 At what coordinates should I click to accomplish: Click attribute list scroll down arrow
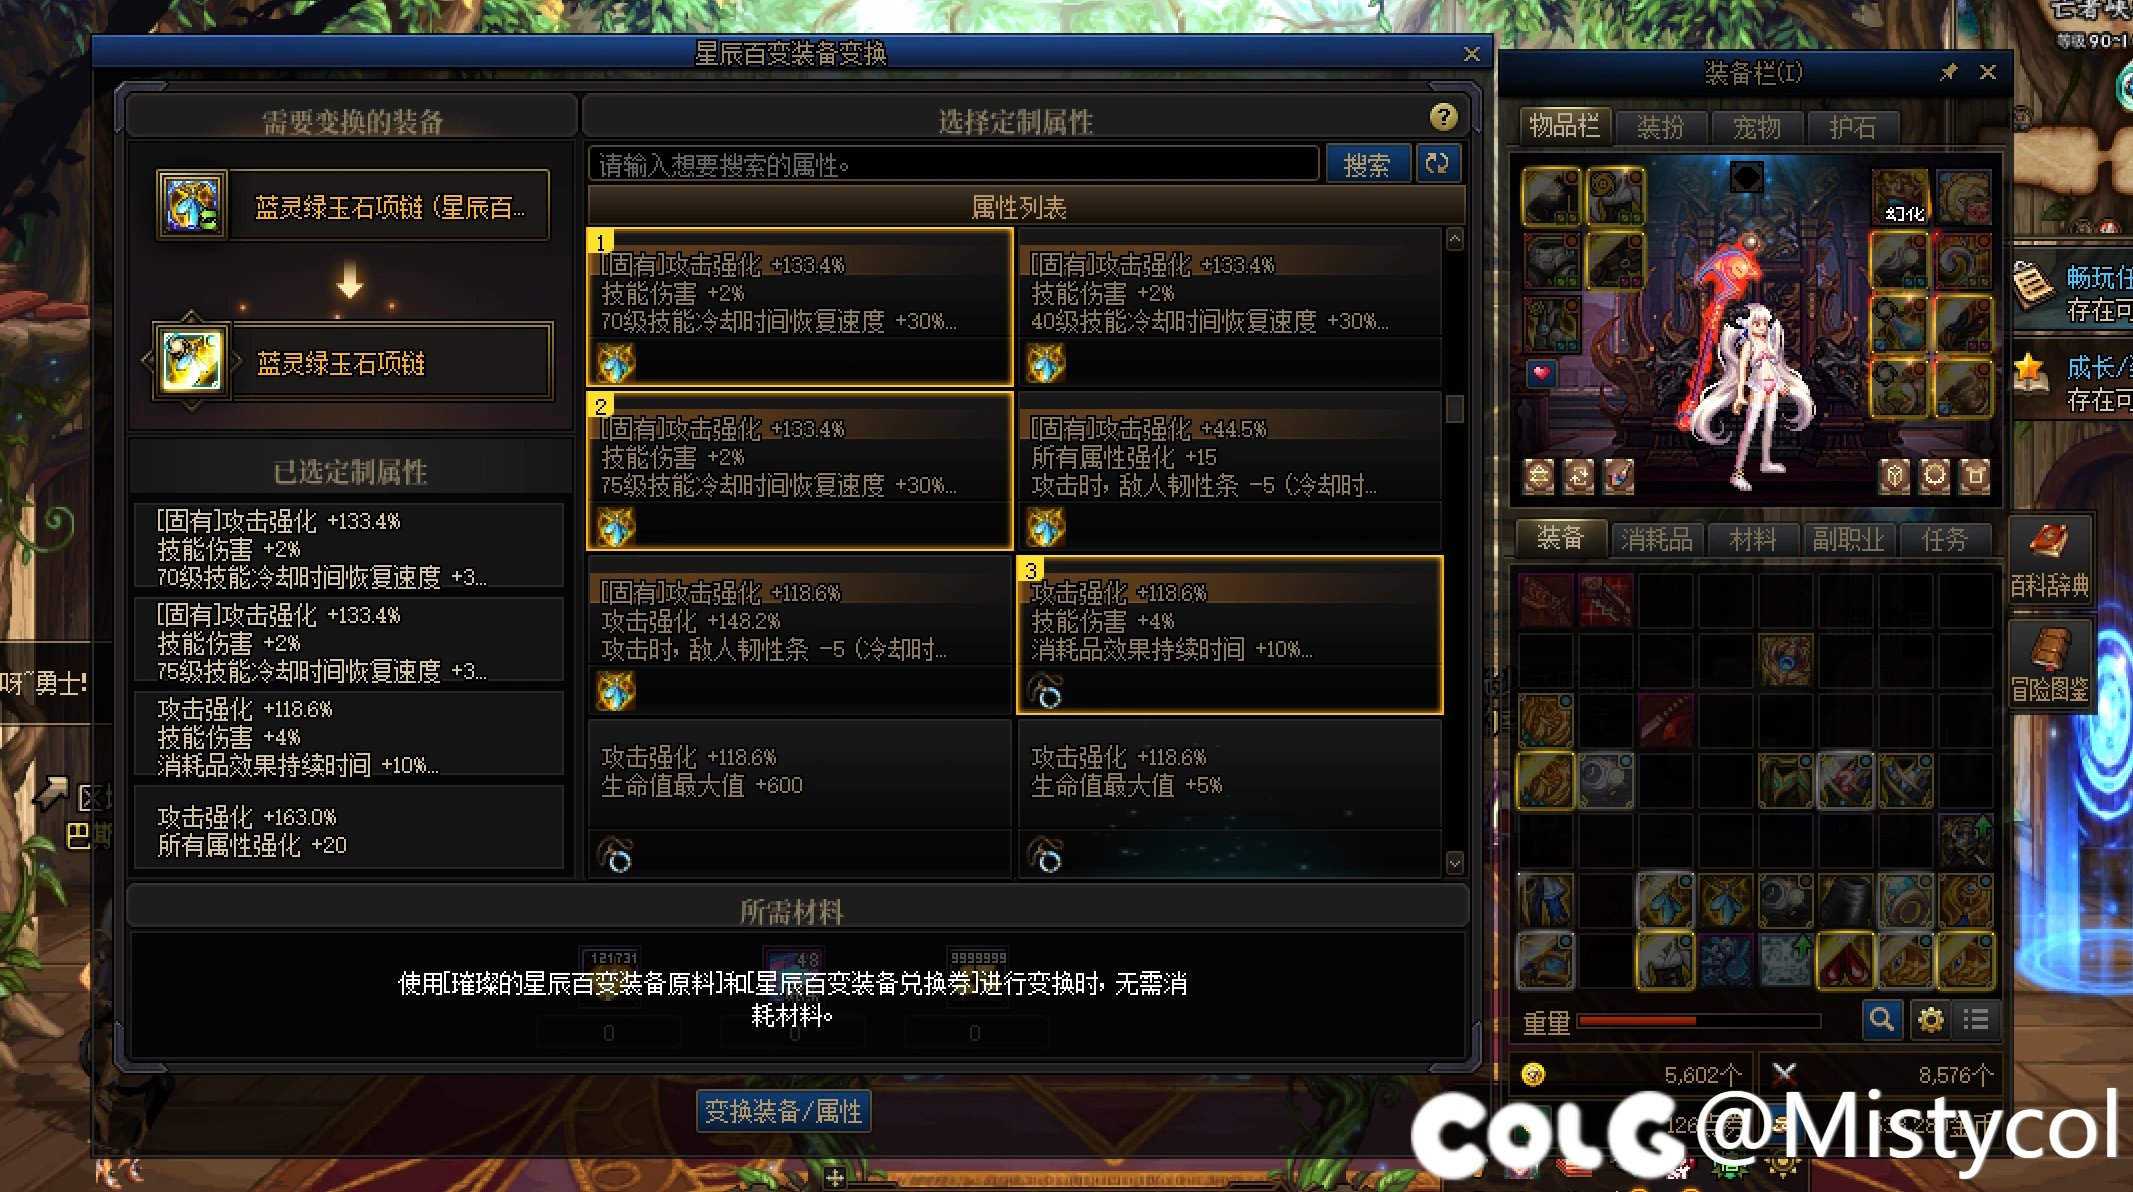1455,862
